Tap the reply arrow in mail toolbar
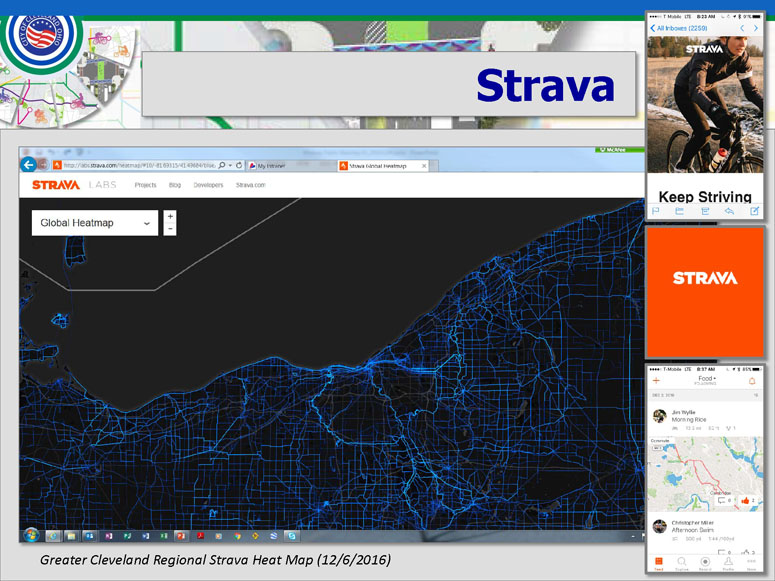Image resolution: width=775 pixels, height=581 pixels. pyautogui.click(x=730, y=211)
